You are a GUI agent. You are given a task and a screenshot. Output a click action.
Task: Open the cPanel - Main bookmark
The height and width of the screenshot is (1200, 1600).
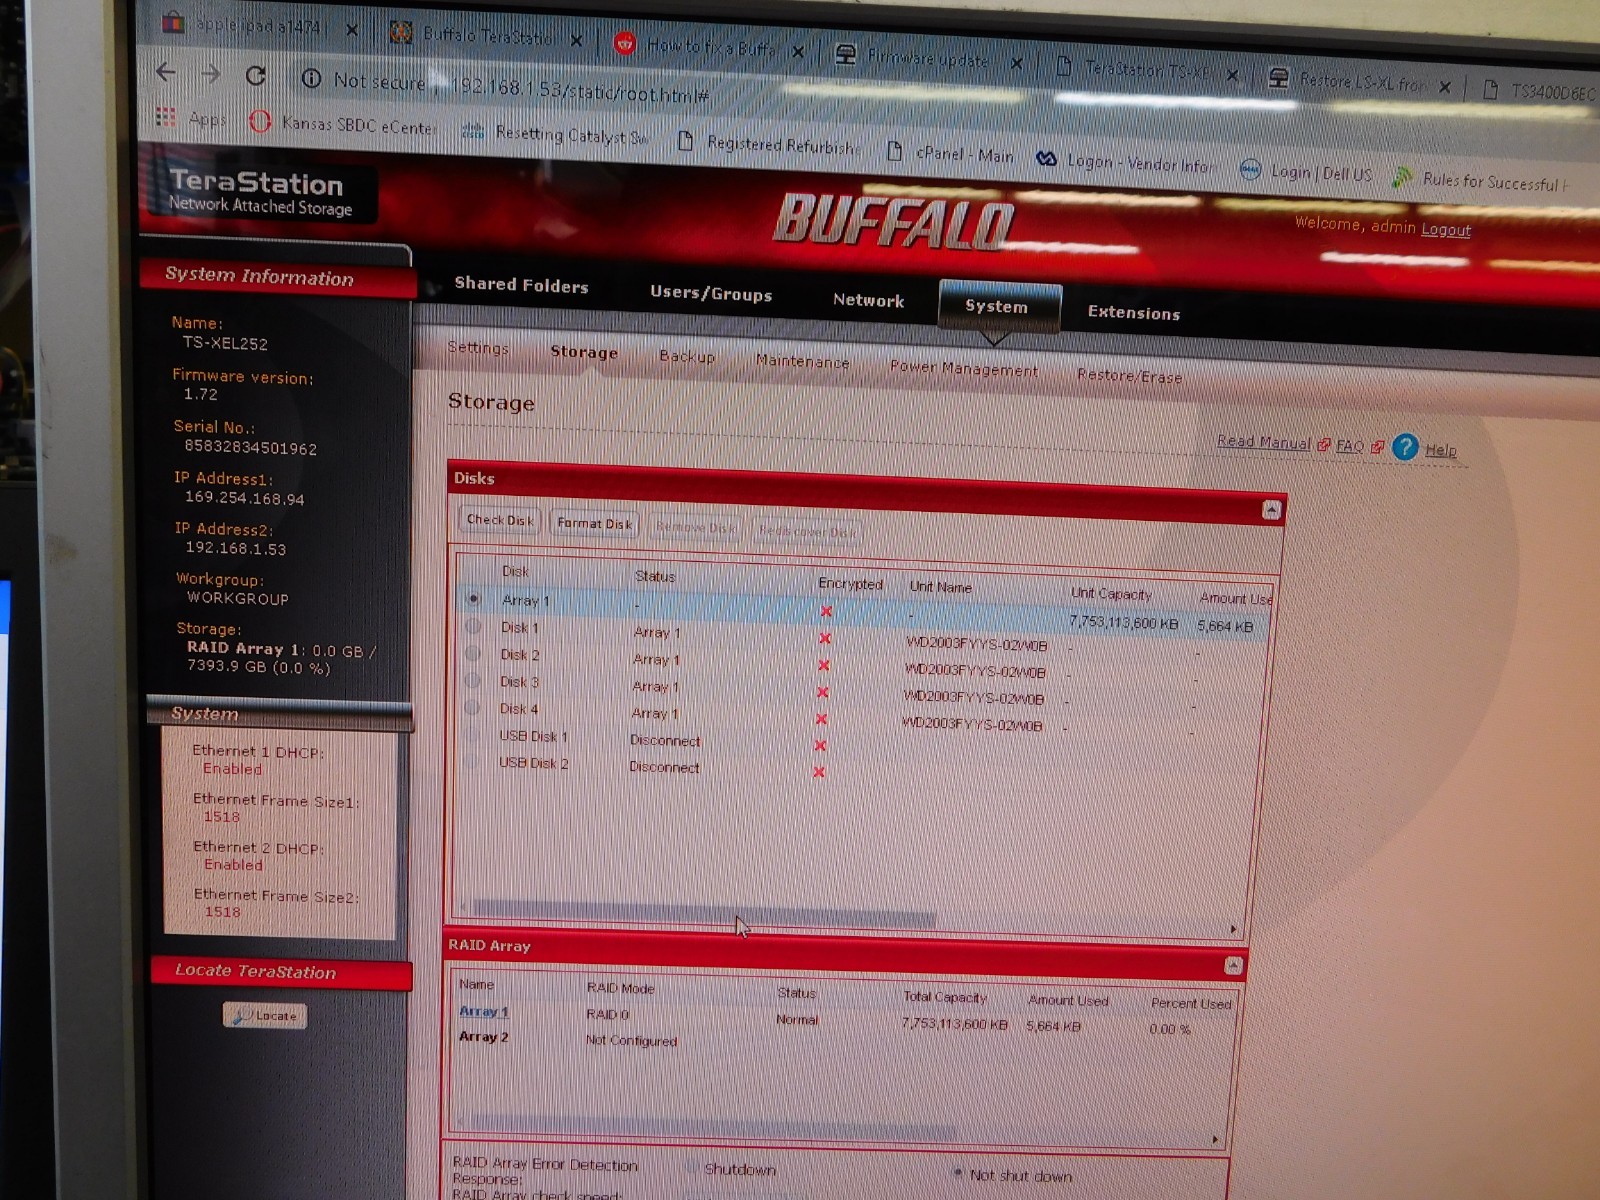click(951, 153)
